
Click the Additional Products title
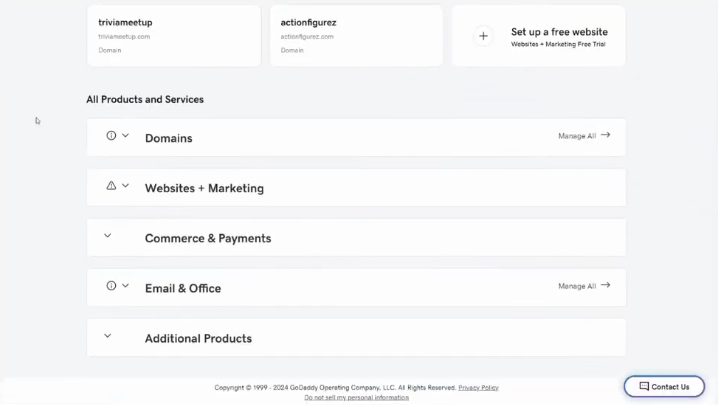click(198, 339)
